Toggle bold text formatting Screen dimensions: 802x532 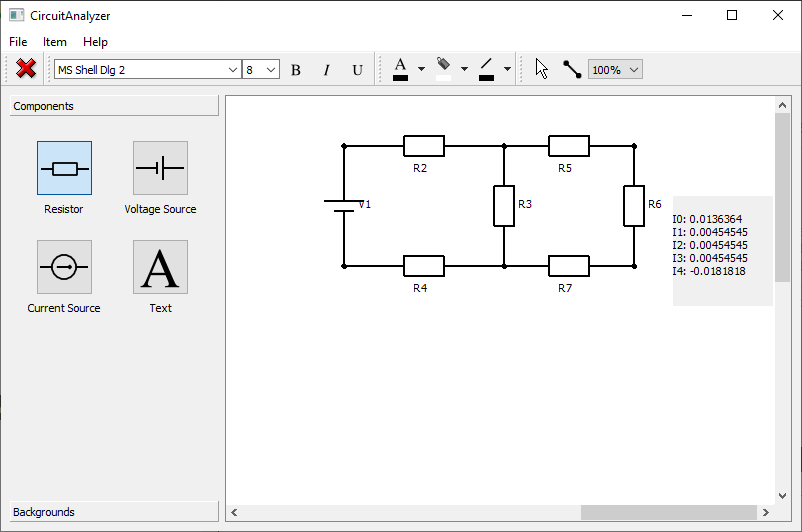(x=295, y=70)
